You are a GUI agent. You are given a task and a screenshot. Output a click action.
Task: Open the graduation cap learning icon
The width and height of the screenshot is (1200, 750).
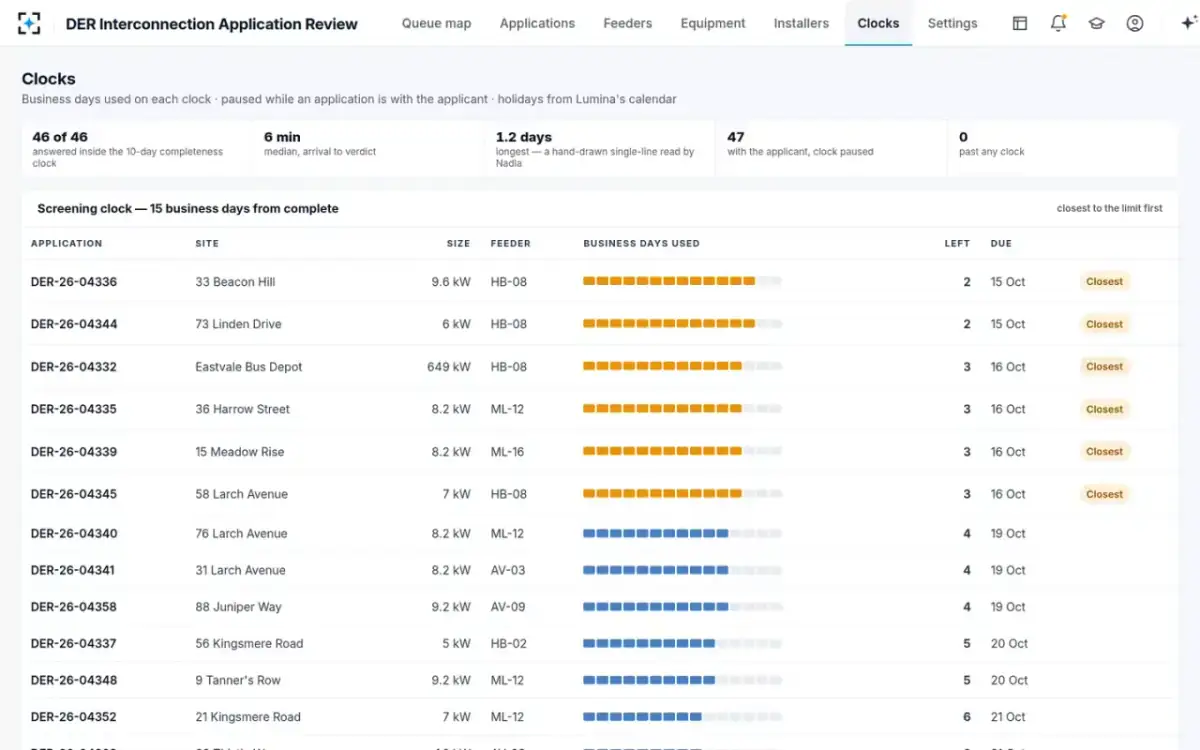(1096, 23)
